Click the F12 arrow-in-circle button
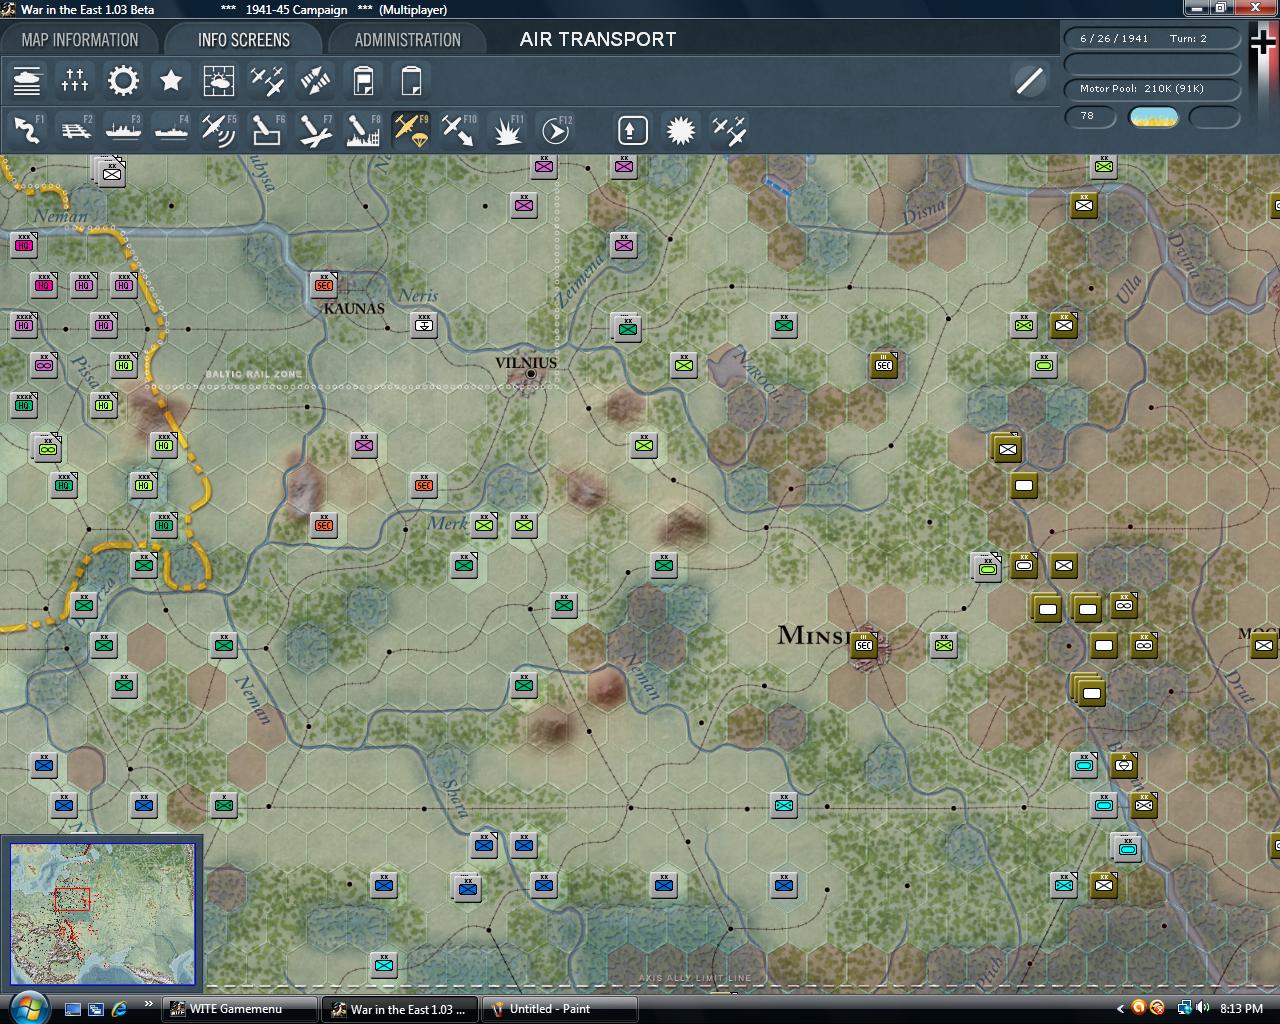The height and width of the screenshot is (1024, 1280). tap(555, 130)
